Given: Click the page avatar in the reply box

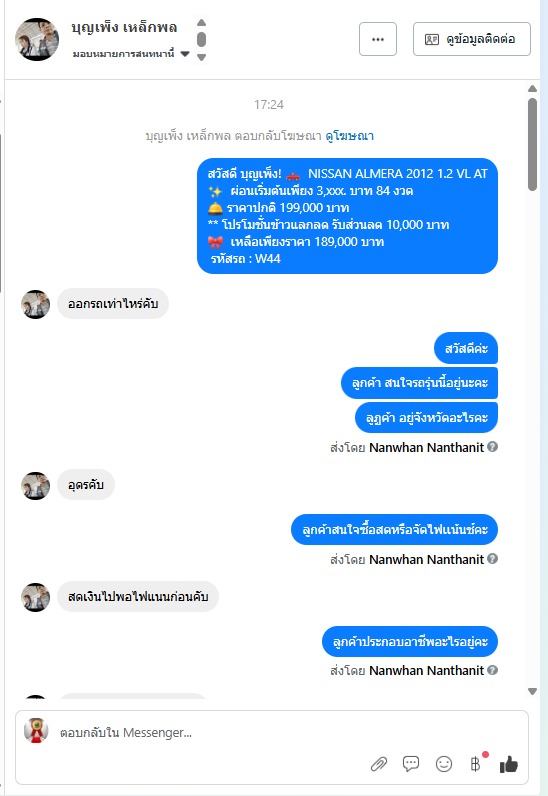Looking at the screenshot, I should point(36,731).
